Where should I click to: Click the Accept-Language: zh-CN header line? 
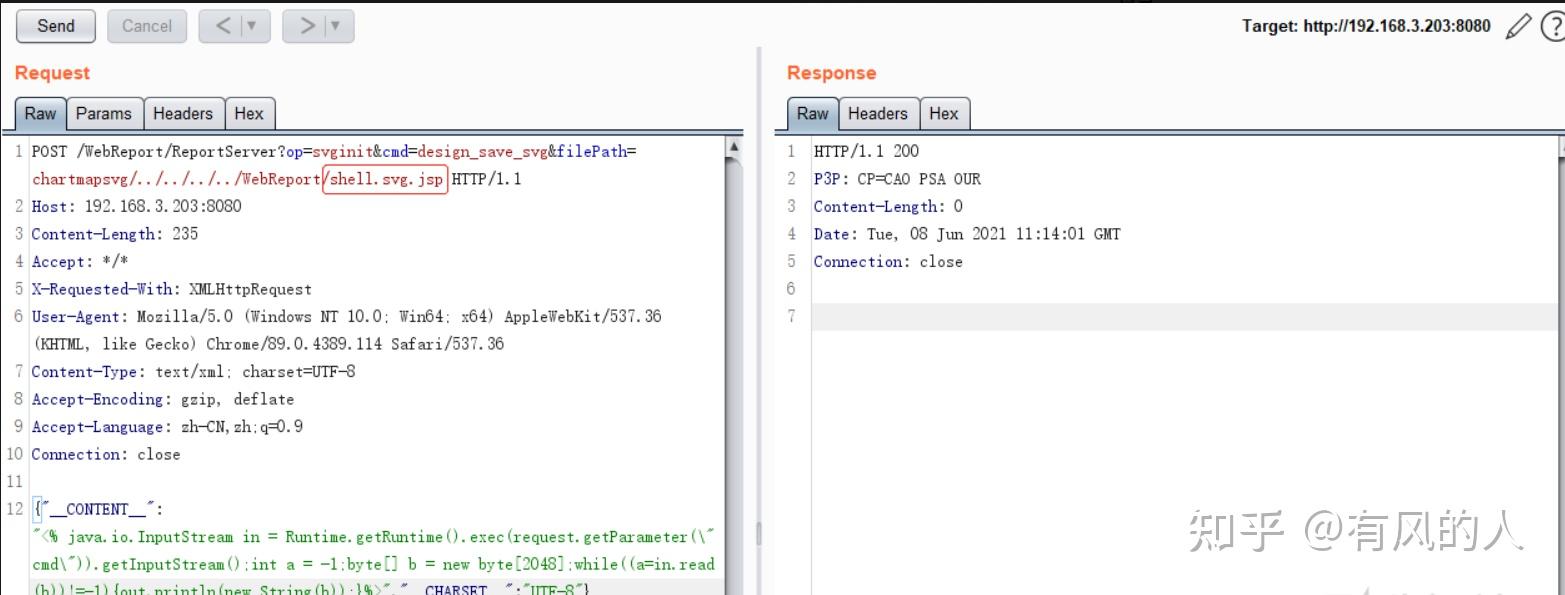tap(167, 427)
